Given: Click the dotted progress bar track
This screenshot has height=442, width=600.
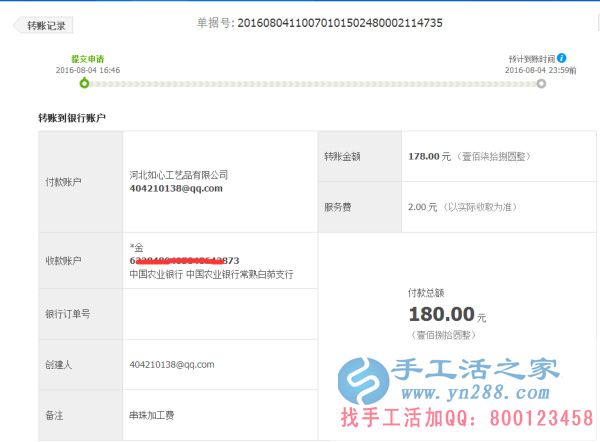Looking at the screenshot, I should pos(310,84).
